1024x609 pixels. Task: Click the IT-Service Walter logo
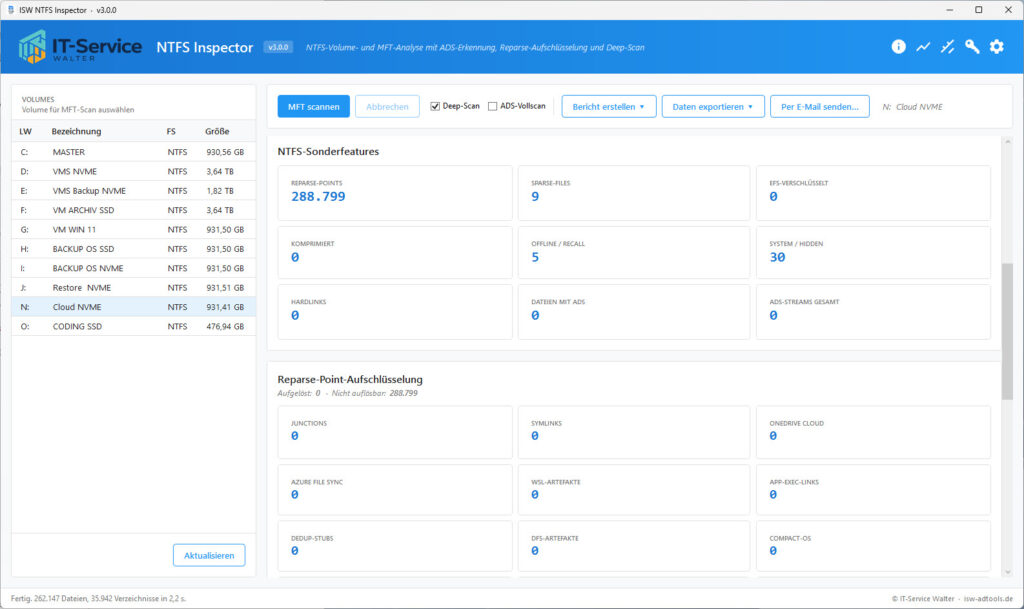(x=80, y=47)
